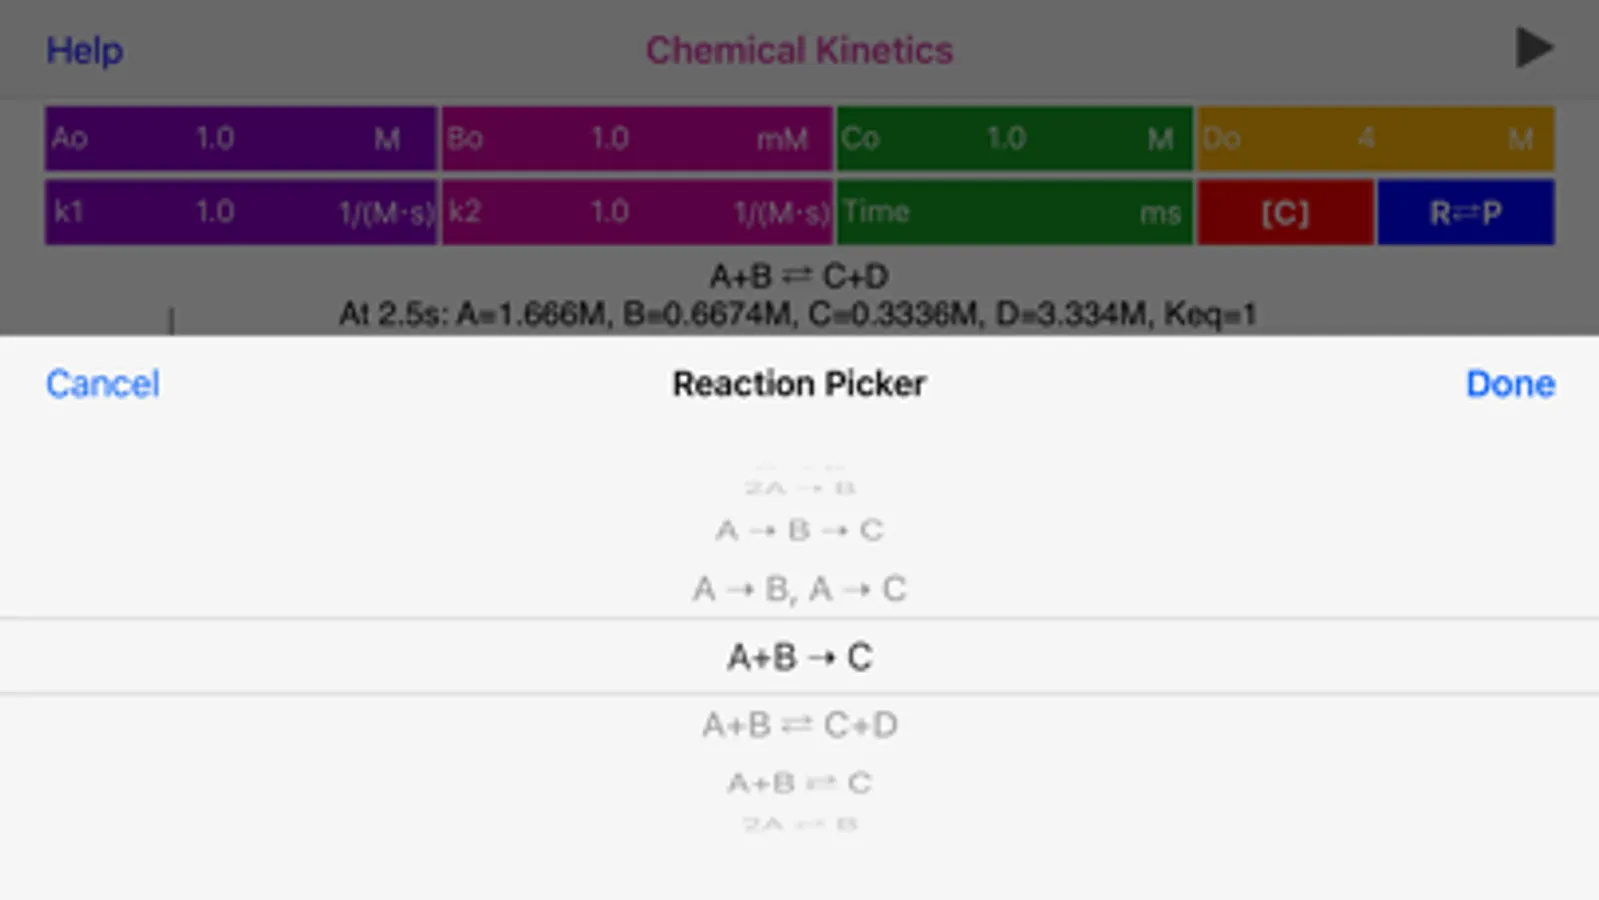The height and width of the screenshot is (900, 1599).
Task: Pick the A+B ⇌ C reaction option
Action: click(799, 782)
